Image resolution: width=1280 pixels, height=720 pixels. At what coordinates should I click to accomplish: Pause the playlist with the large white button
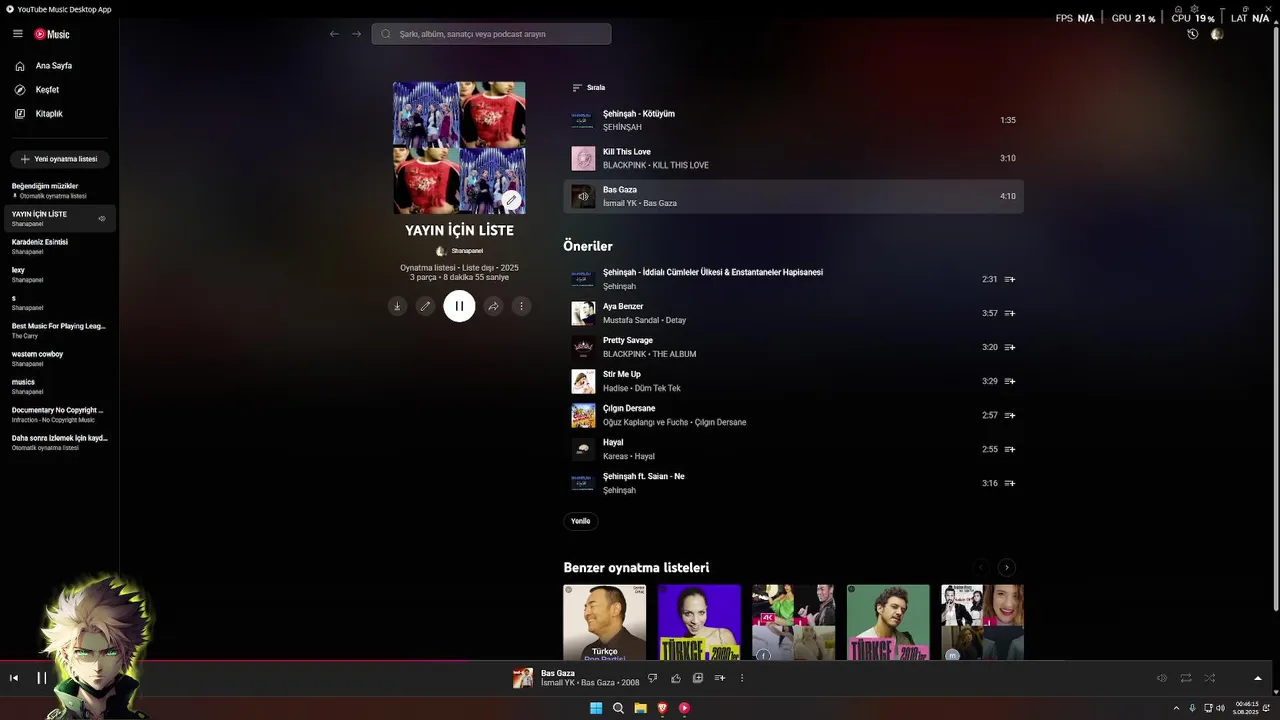coord(459,306)
